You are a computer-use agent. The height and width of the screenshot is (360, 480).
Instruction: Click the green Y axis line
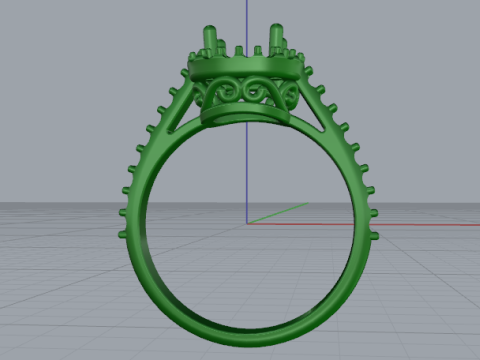click(278, 213)
